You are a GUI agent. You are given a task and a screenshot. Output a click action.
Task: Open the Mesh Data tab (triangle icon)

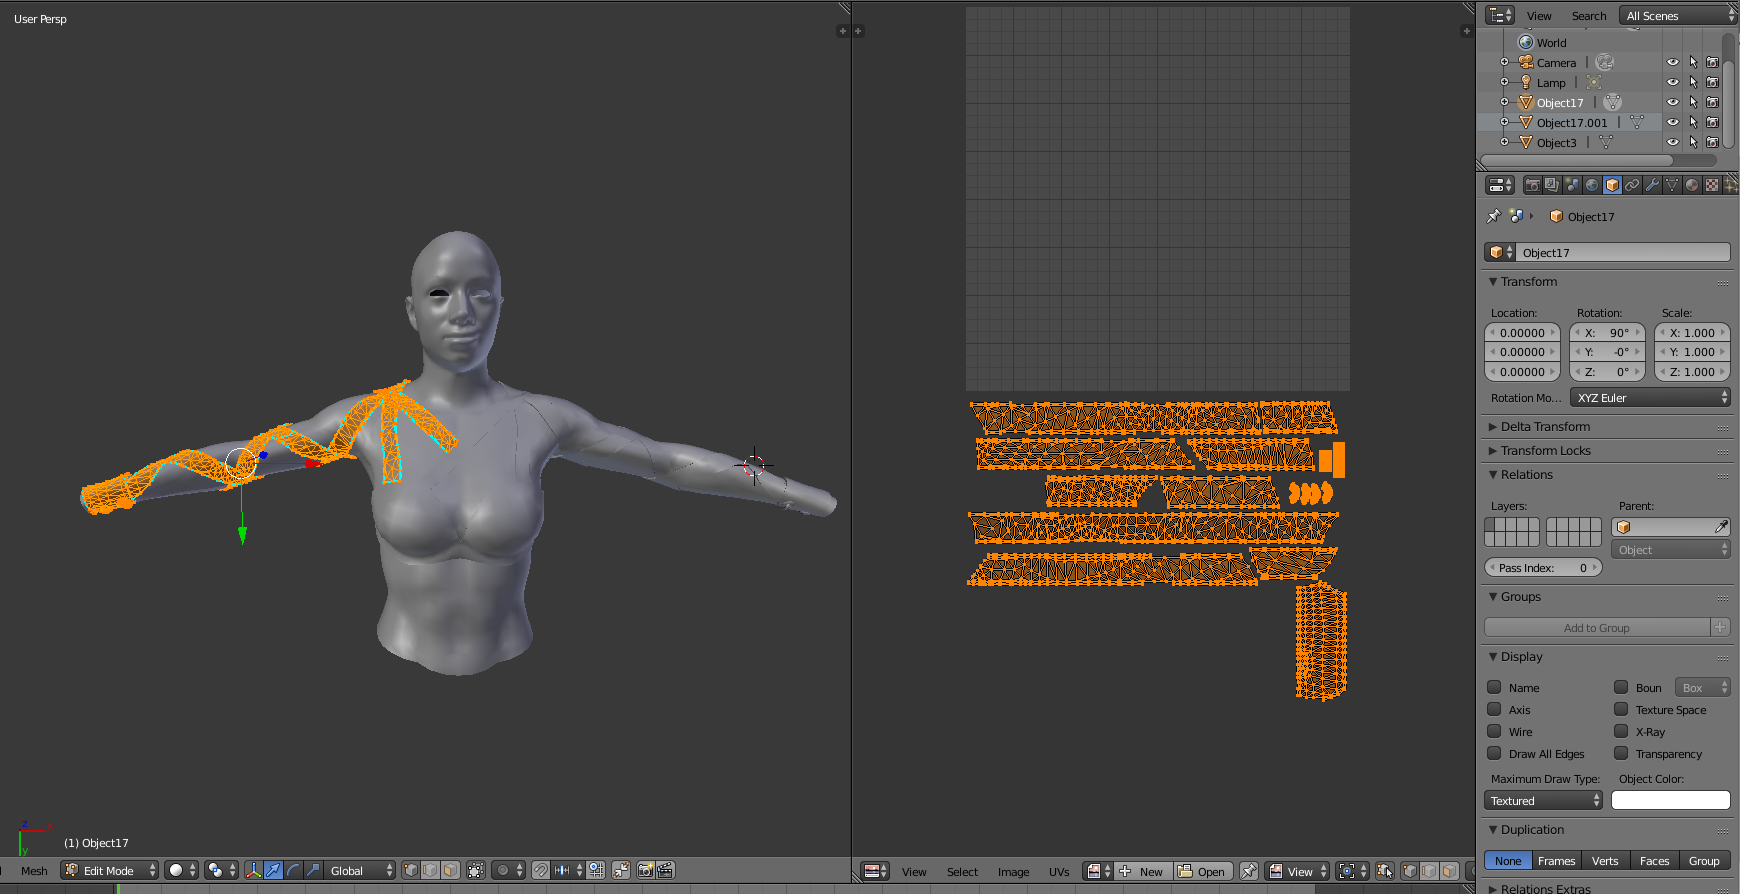click(1672, 185)
